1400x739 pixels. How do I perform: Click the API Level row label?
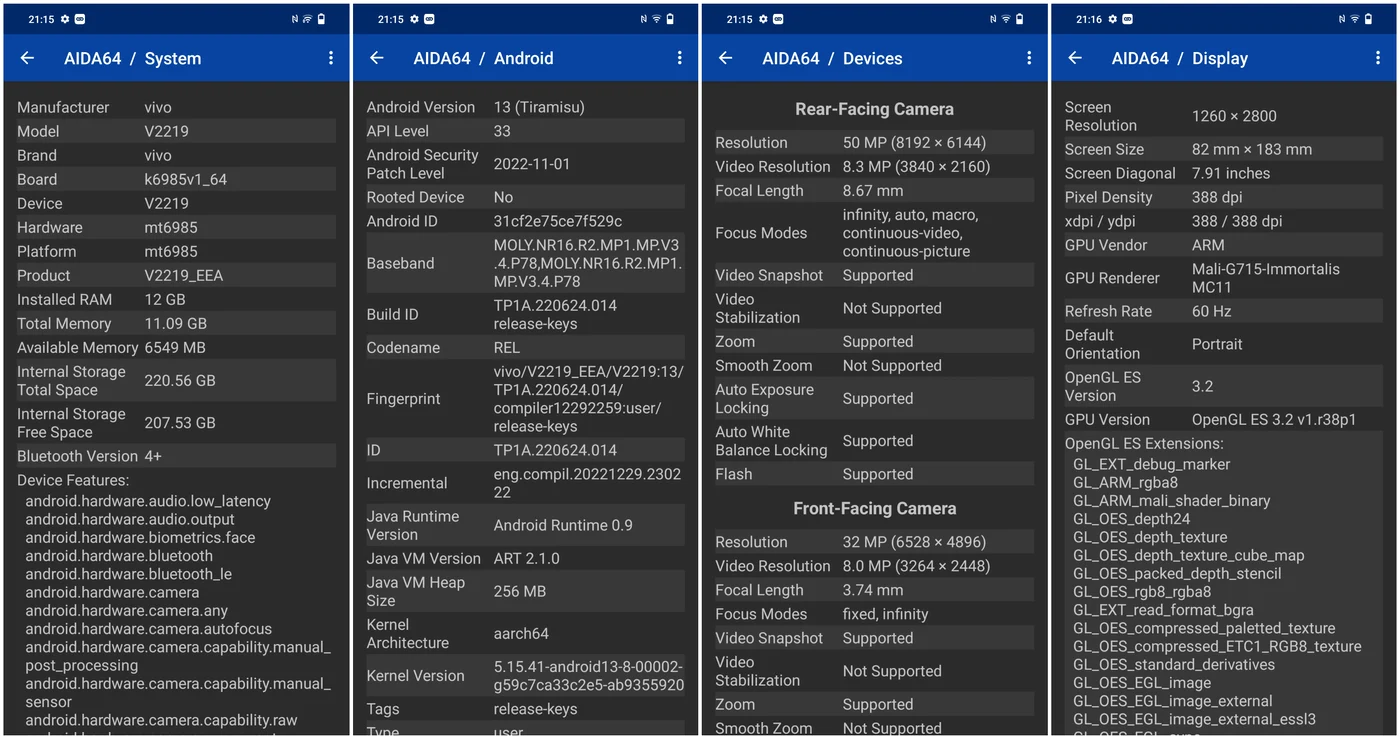click(398, 131)
